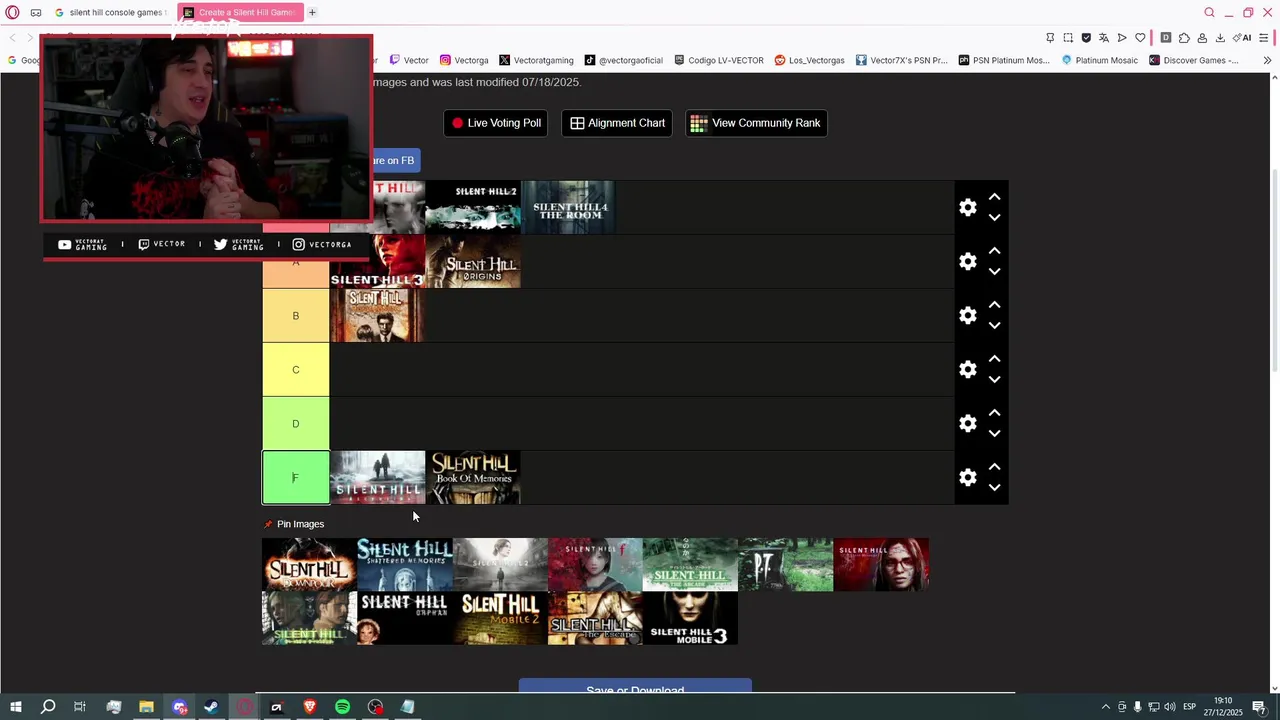The image size is (1280, 720).
Task: Select the Silent Hill 2 thumbnail in top tier
Action: (x=473, y=207)
